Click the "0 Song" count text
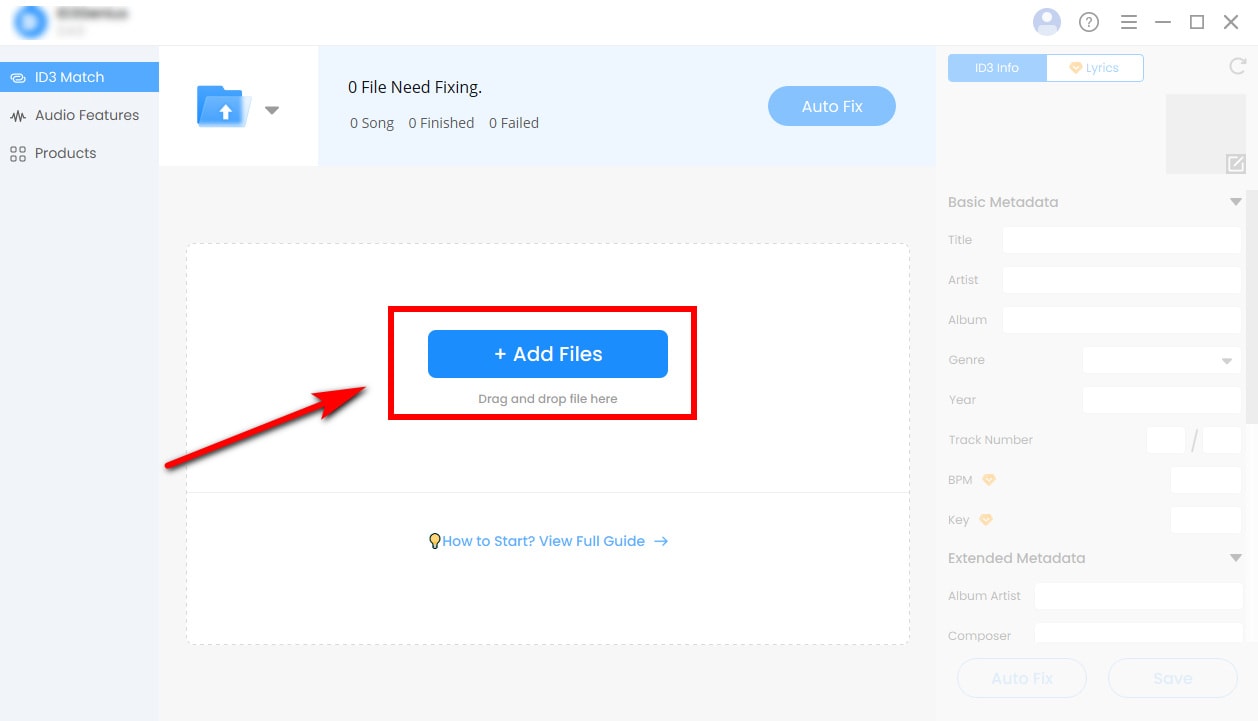1258x721 pixels. coord(372,123)
